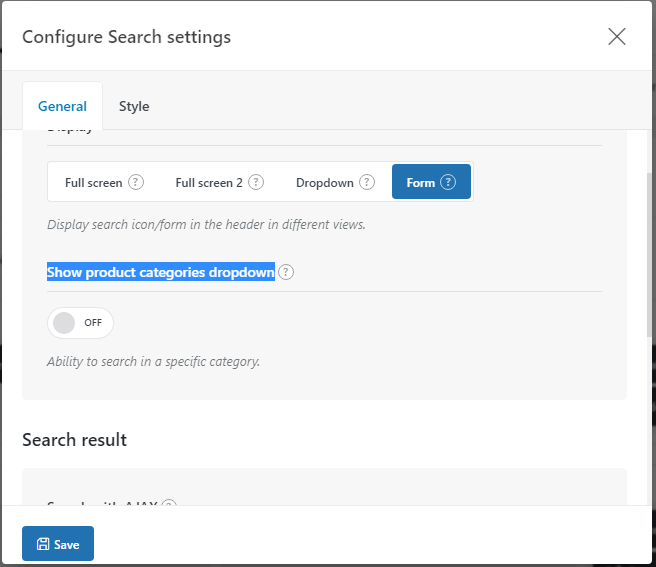Open help tooltip for product categories dropdown

click(286, 272)
